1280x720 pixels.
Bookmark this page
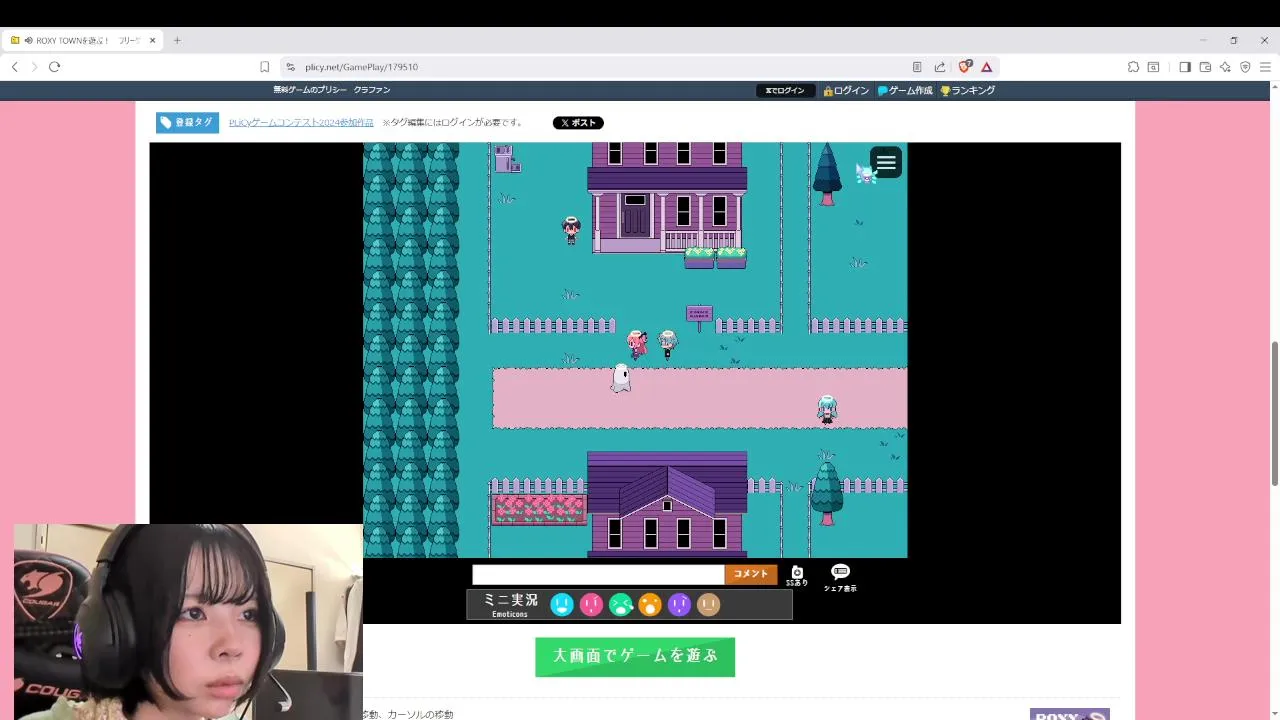click(x=264, y=67)
